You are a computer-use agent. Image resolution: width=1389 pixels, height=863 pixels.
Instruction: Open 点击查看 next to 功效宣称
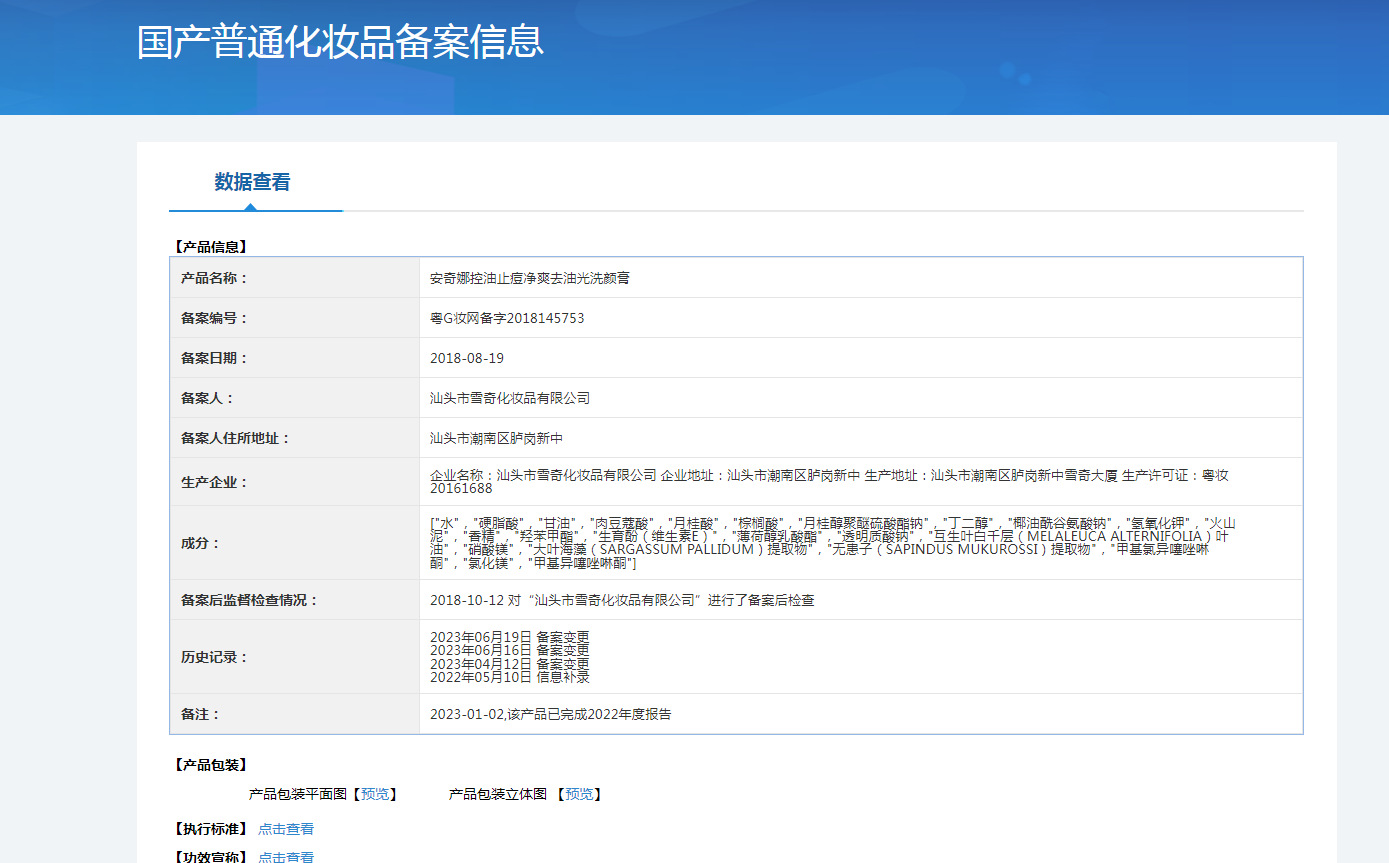pos(286,857)
